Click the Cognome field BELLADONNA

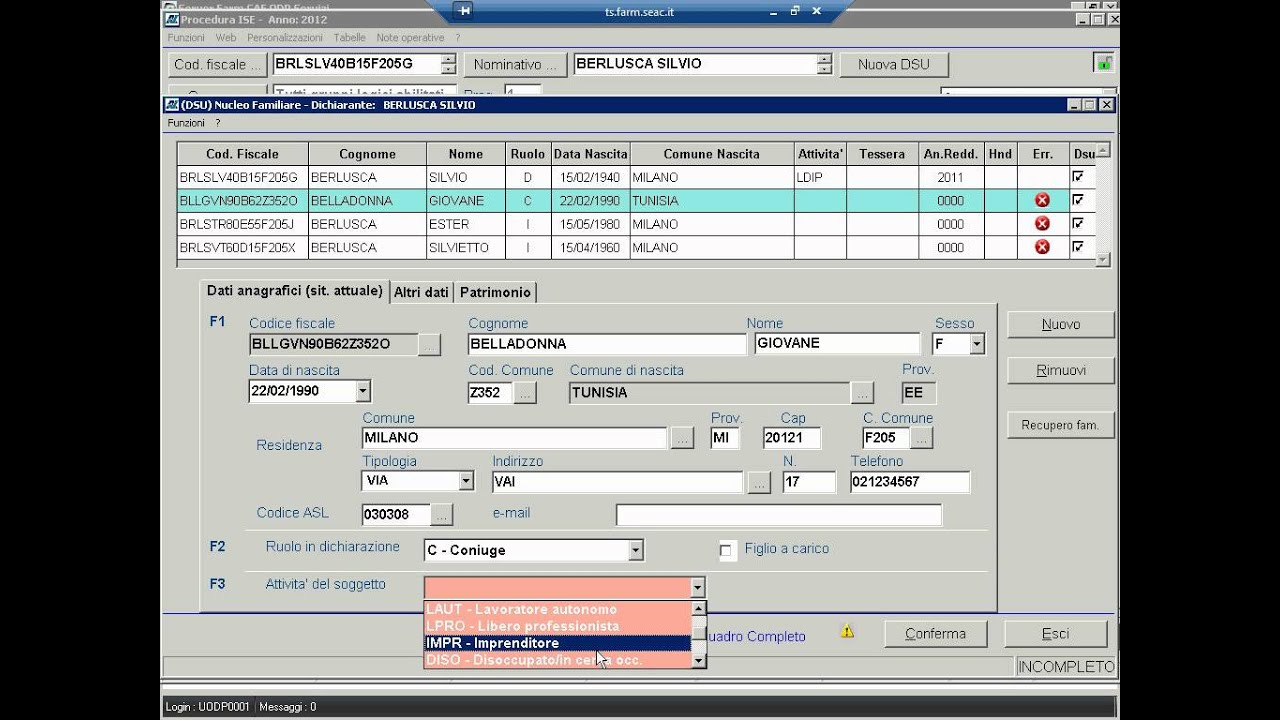coord(607,344)
